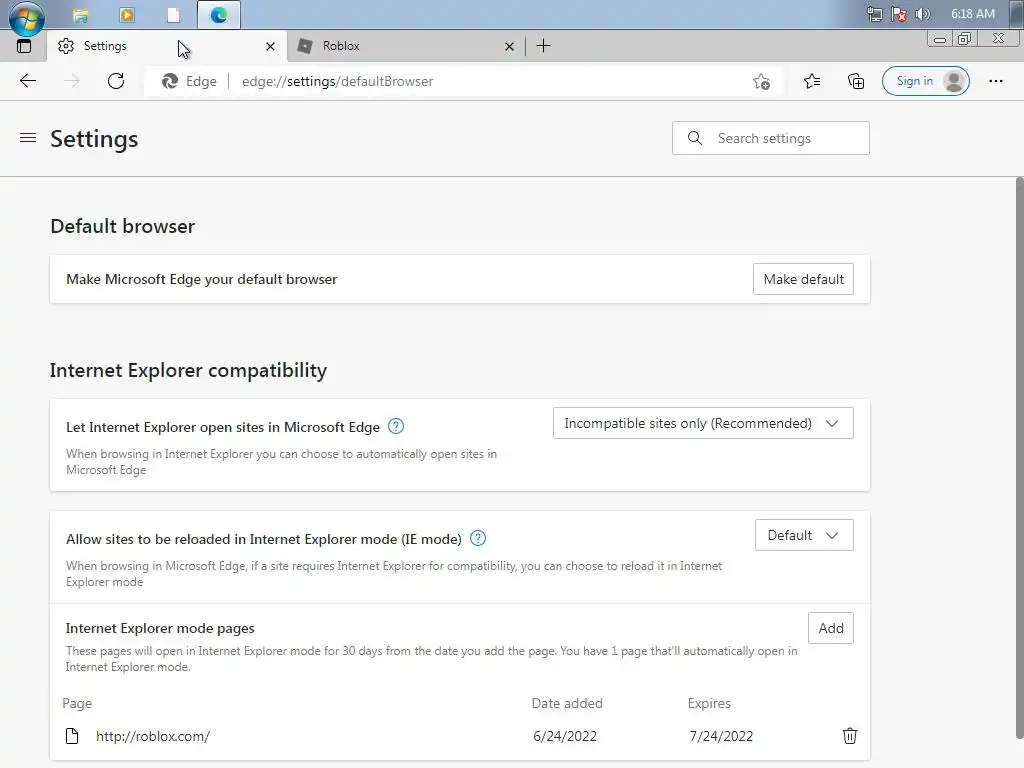
Task: Click the http://roblox.com/ page entry
Action: pos(153,736)
